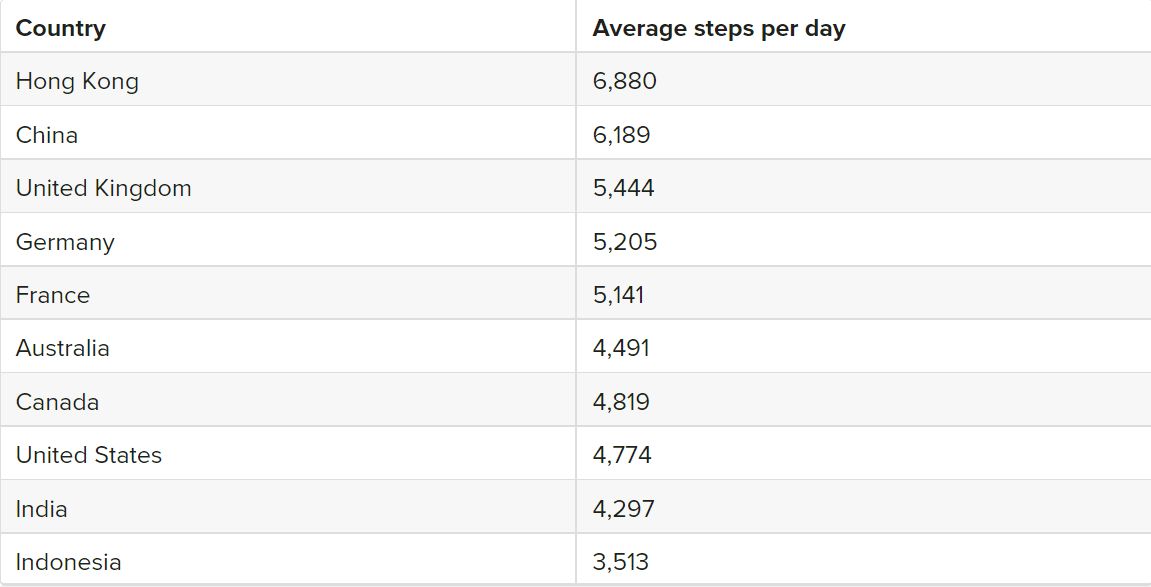The width and height of the screenshot is (1151, 587).
Task: Click the Canada country cell
Action: 58,402
